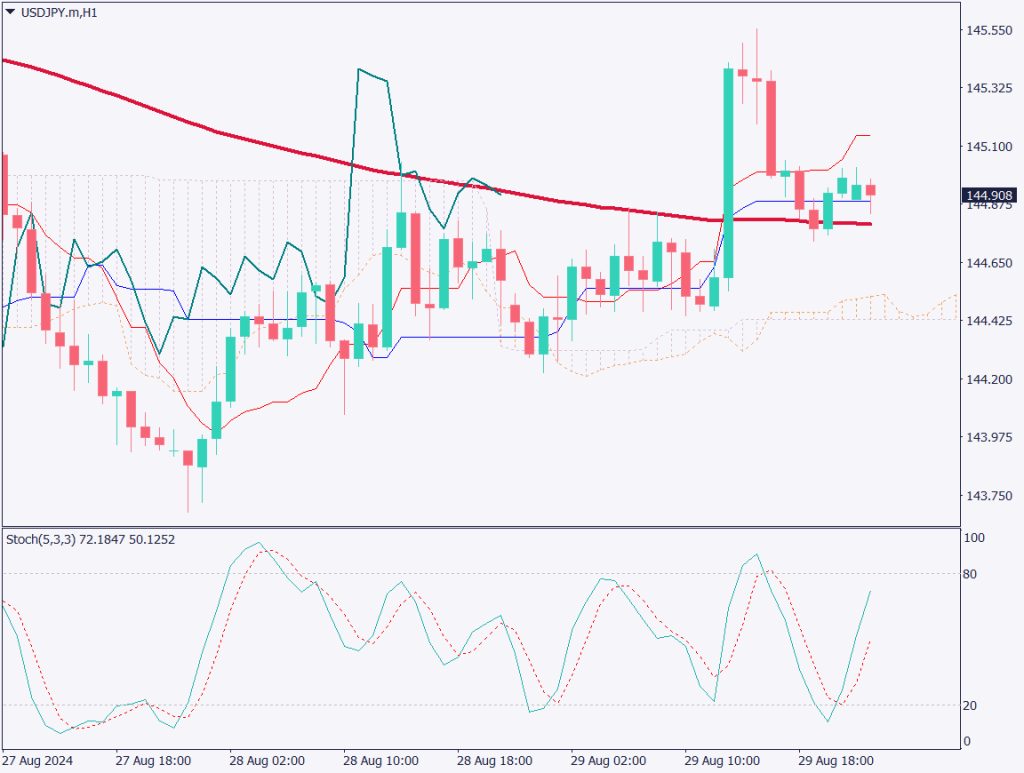Click the stochastic 100 level label
This screenshot has height=773, width=1024.
pyautogui.click(x=973, y=538)
